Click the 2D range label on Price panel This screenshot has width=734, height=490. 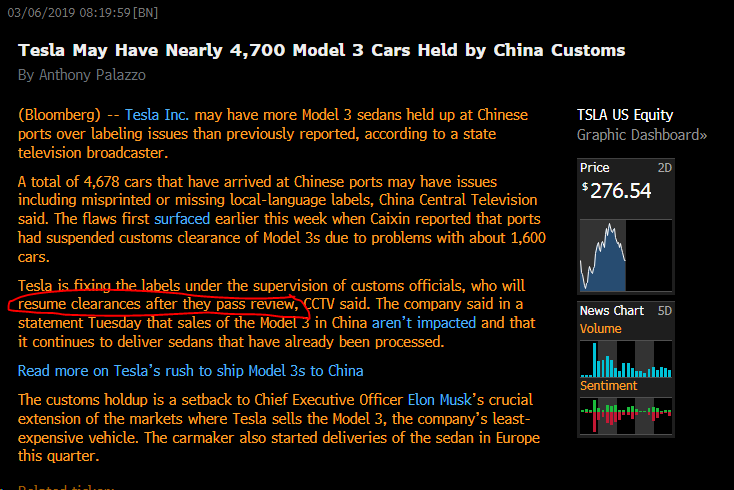tap(664, 167)
